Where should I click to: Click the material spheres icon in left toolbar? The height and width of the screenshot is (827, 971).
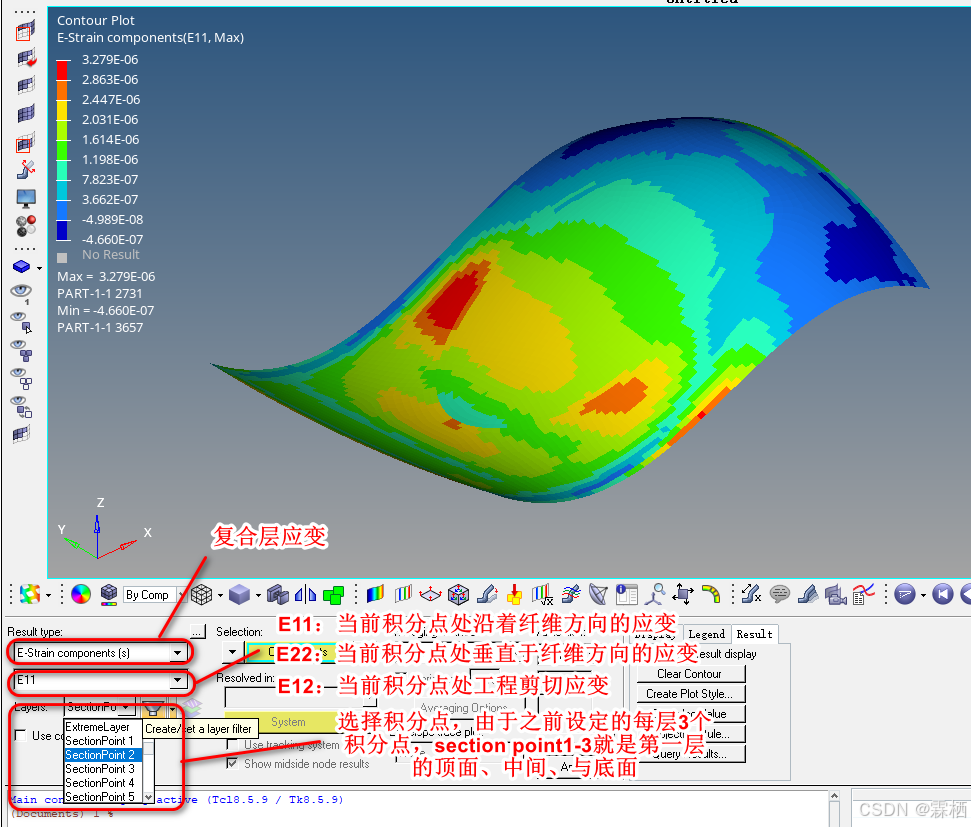[26, 225]
